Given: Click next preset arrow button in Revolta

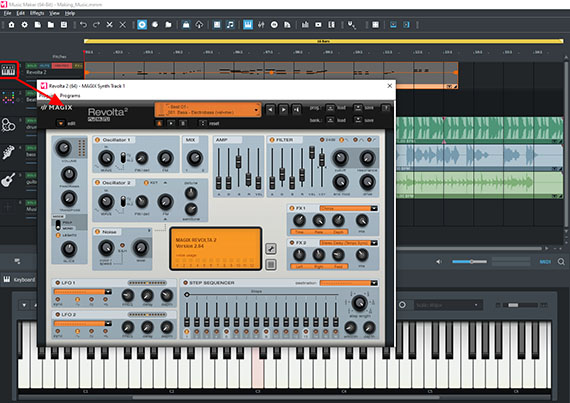Looking at the screenshot, I should [283, 109].
